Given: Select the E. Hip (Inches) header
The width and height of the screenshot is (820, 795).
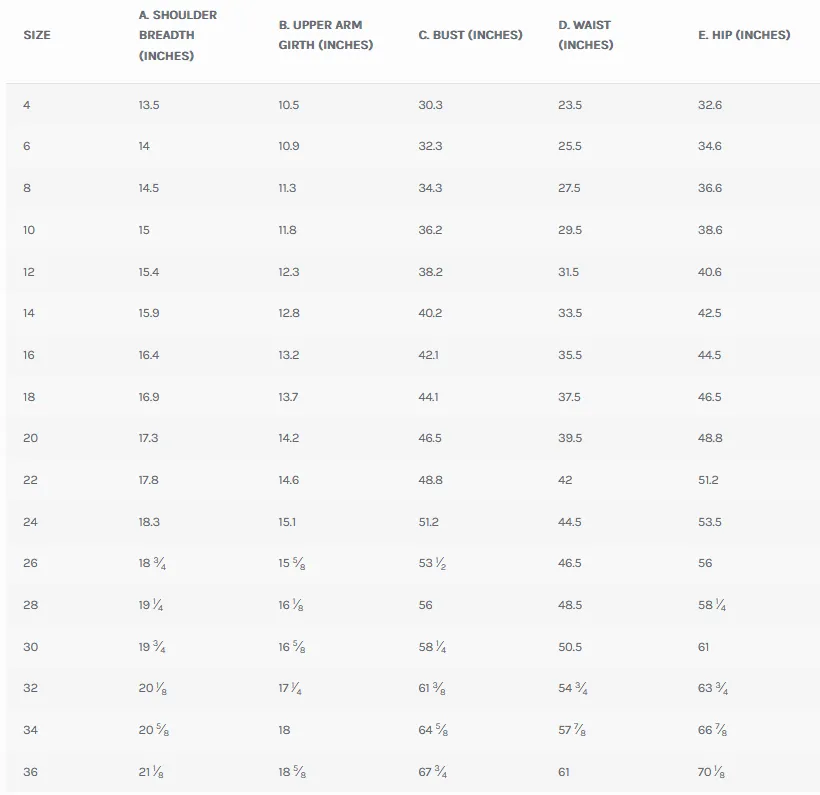Looking at the screenshot, I should (x=744, y=35).
